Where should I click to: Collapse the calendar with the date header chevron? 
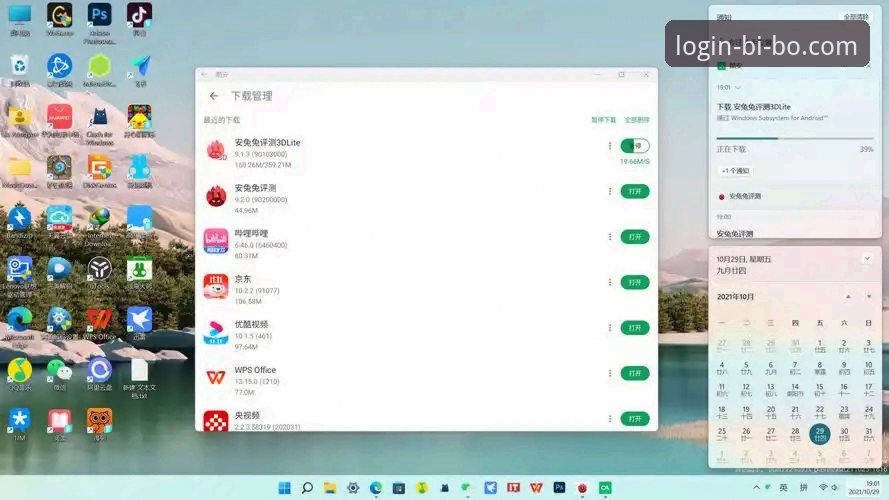click(x=867, y=259)
